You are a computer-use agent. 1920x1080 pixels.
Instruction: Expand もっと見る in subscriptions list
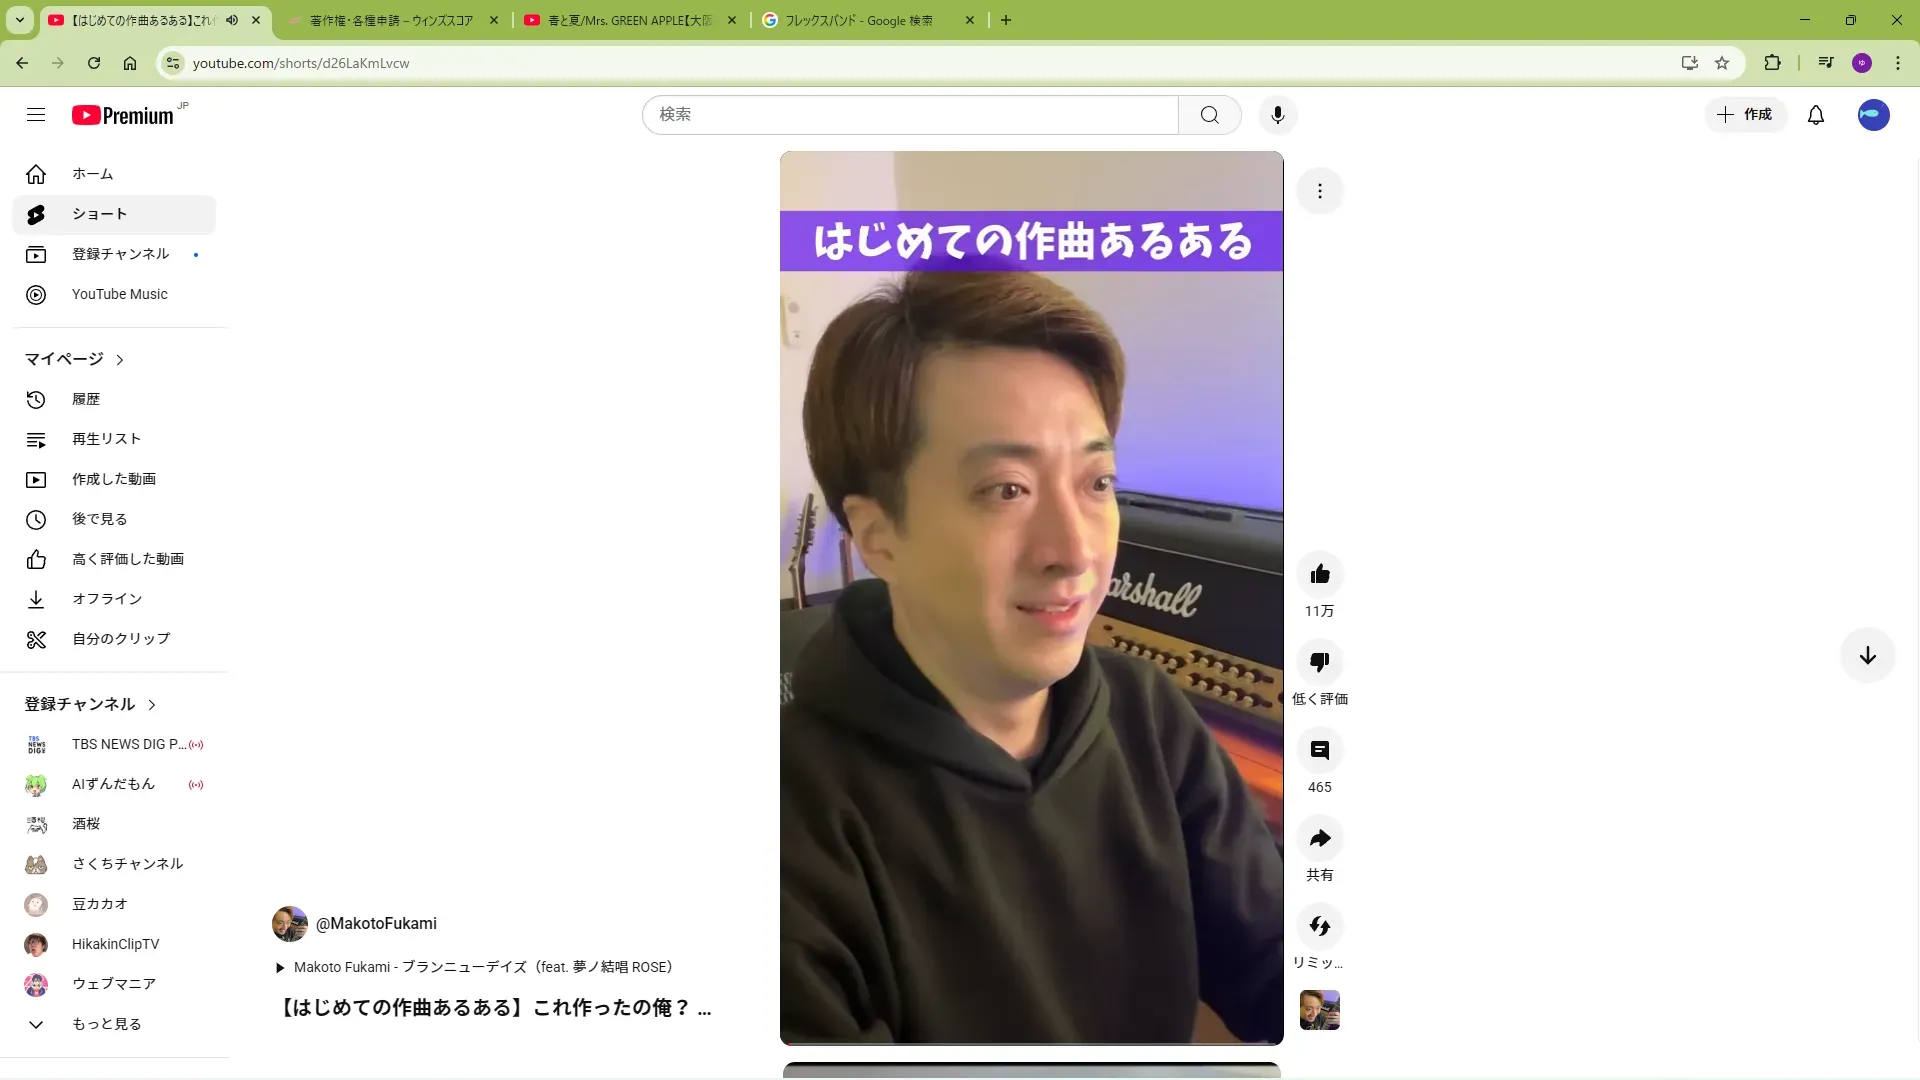(106, 1024)
